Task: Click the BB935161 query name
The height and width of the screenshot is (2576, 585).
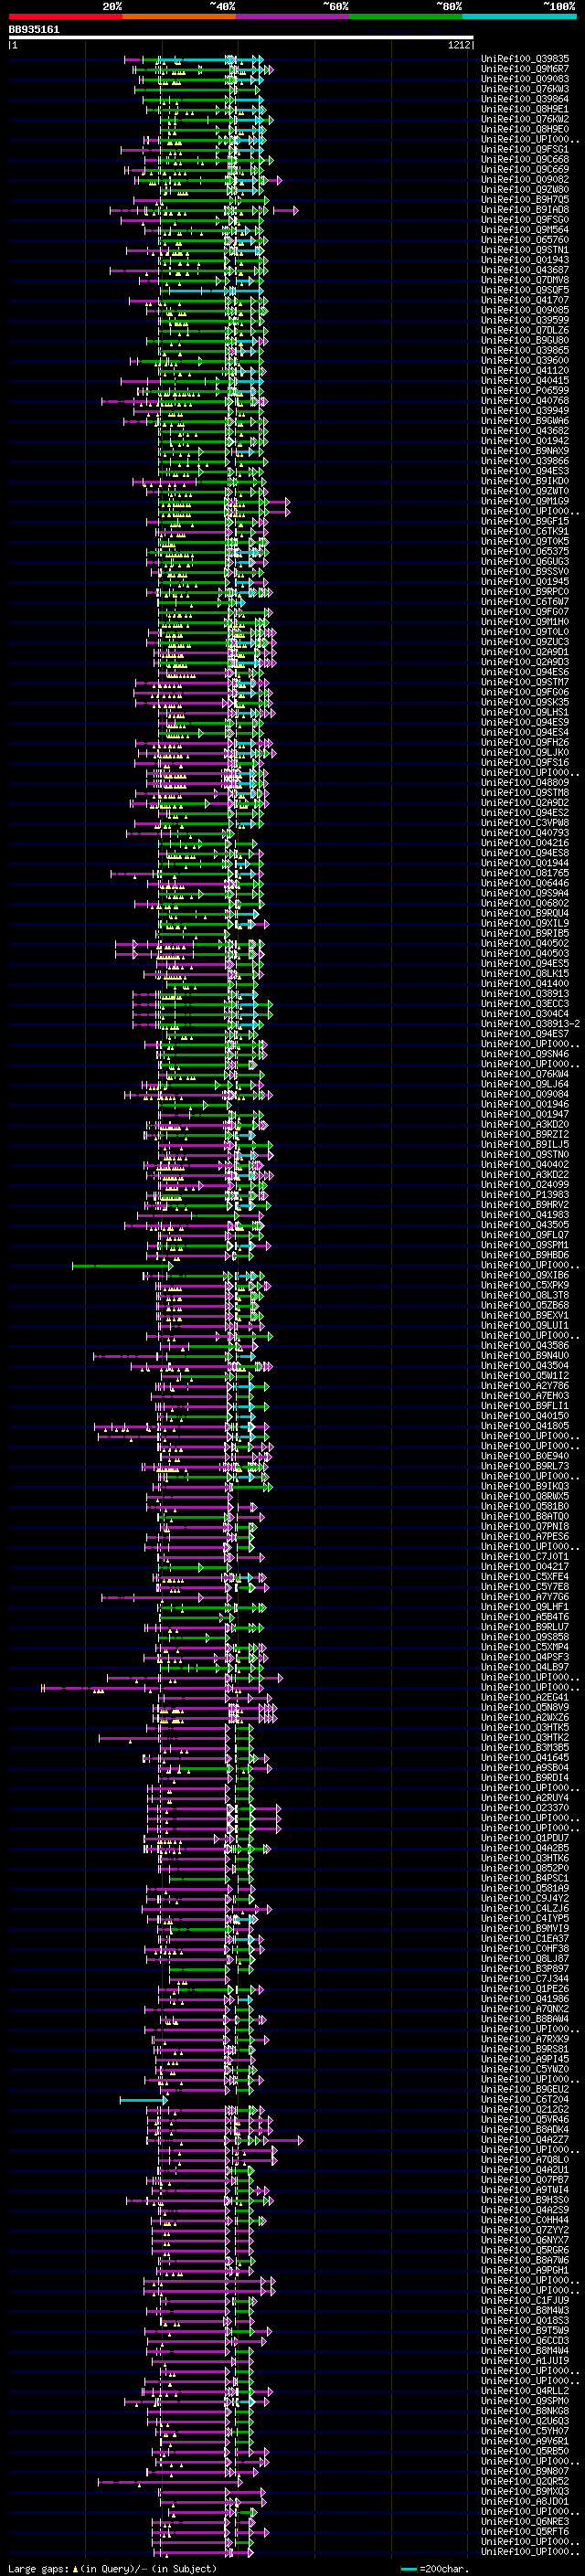Action: [34, 29]
